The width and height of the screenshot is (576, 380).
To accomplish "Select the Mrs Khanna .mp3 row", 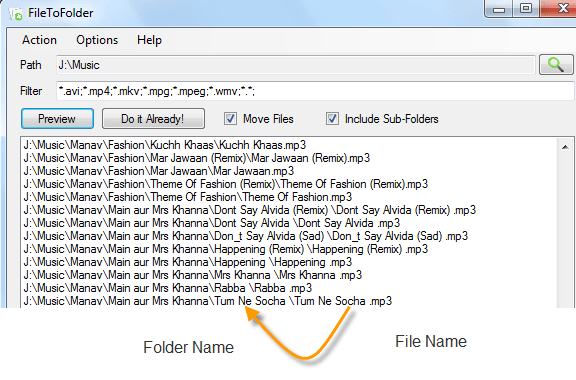I will [x=192, y=275].
